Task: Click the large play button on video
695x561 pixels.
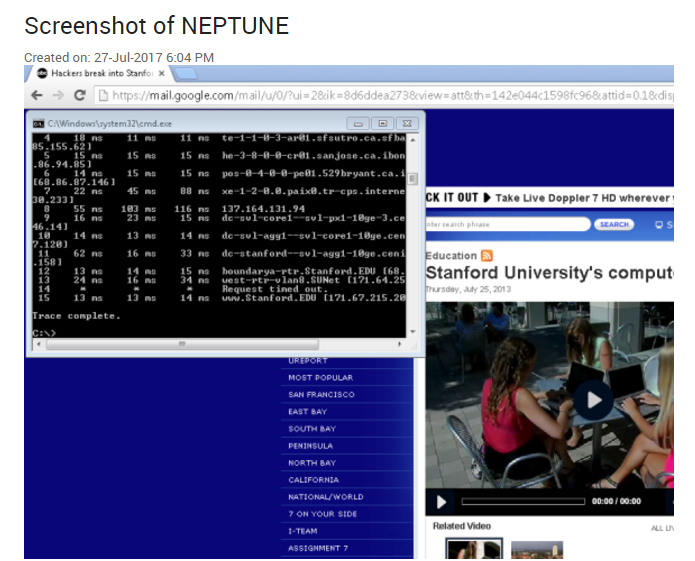Action: click(x=593, y=401)
